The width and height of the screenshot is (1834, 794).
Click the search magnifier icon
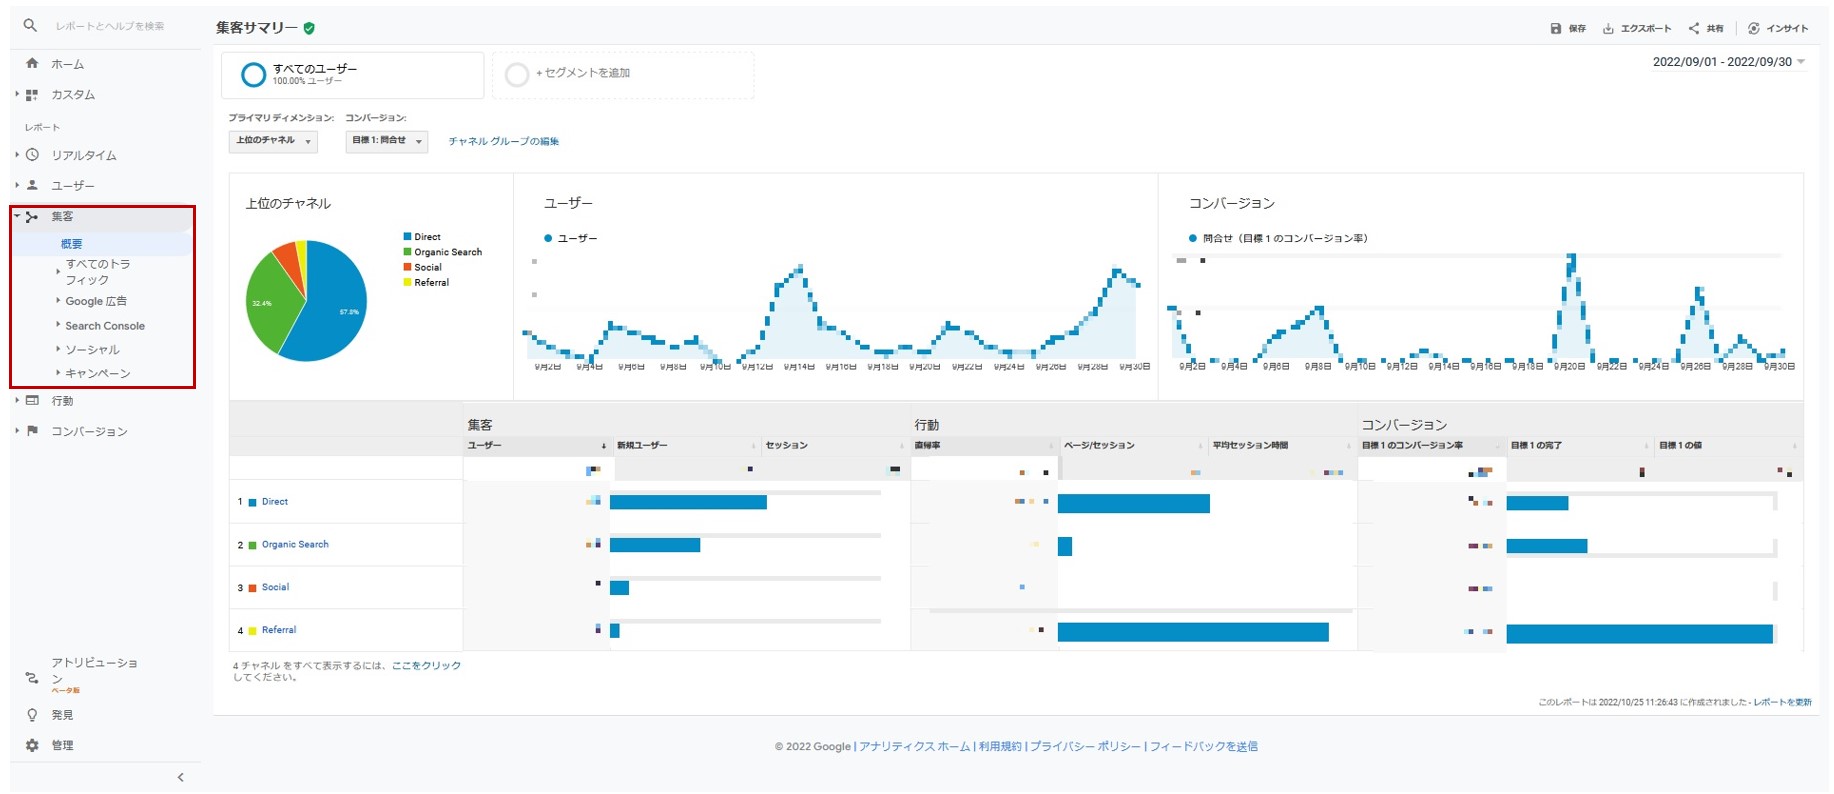(x=30, y=26)
